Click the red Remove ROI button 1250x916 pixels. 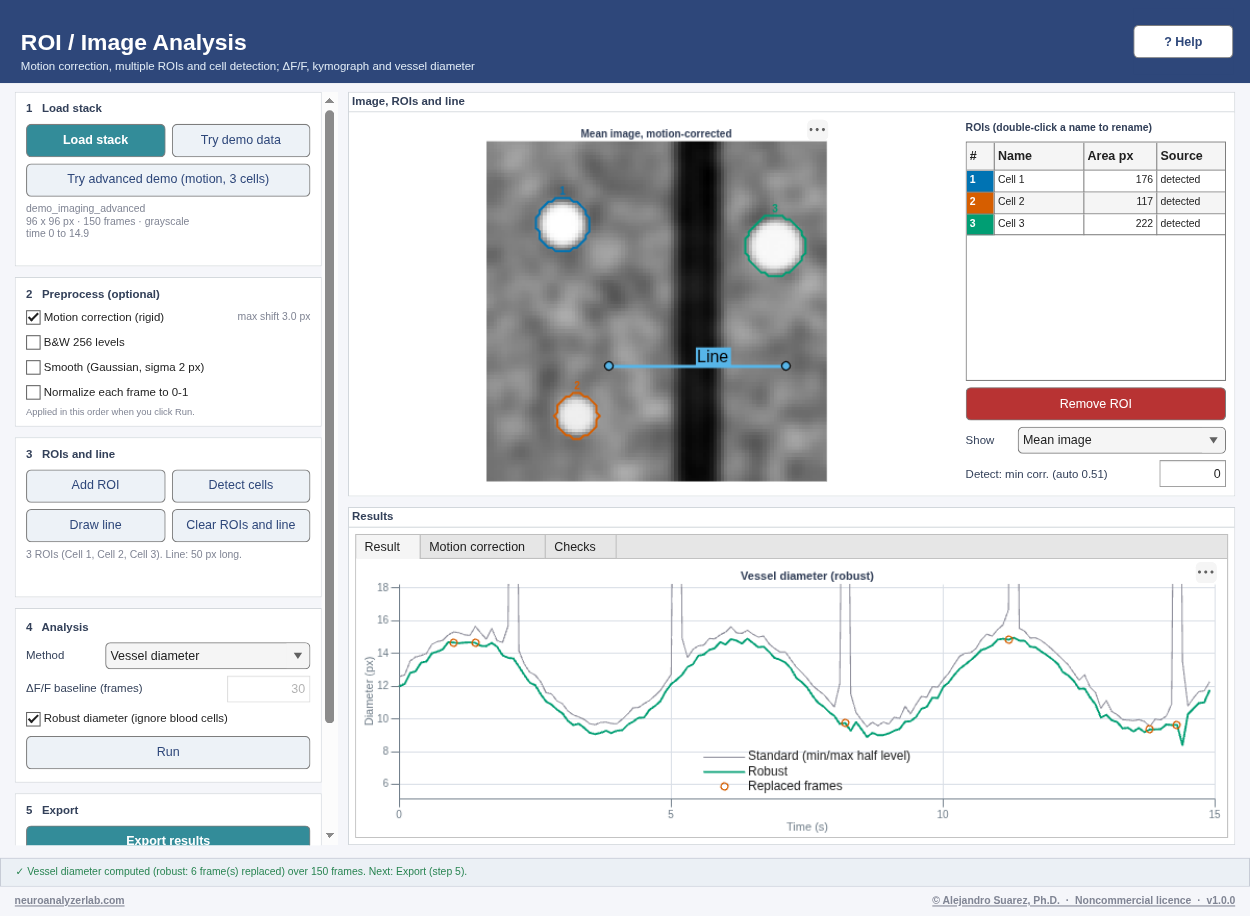pyautogui.click(x=1095, y=404)
